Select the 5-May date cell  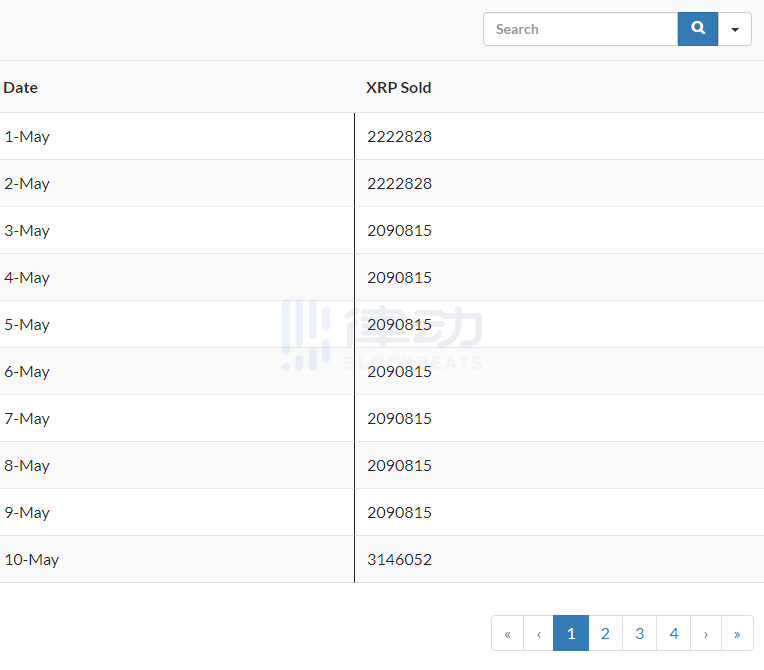(177, 325)
